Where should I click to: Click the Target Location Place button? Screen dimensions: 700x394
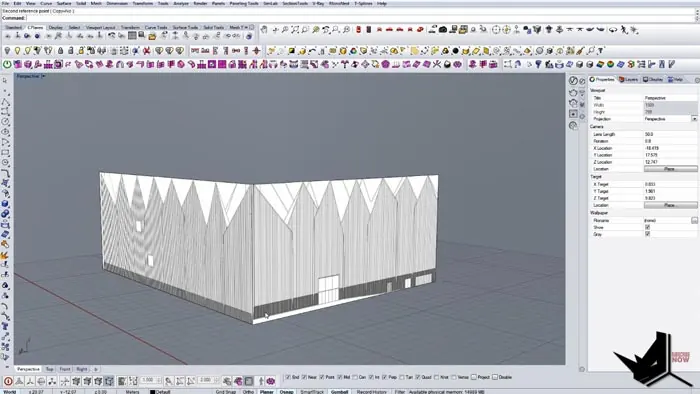click(671, 205)
